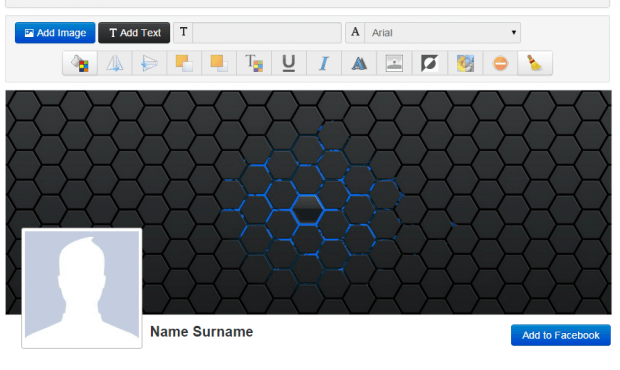Open the text color icon
620x370 pixels.
coord(254,63)
